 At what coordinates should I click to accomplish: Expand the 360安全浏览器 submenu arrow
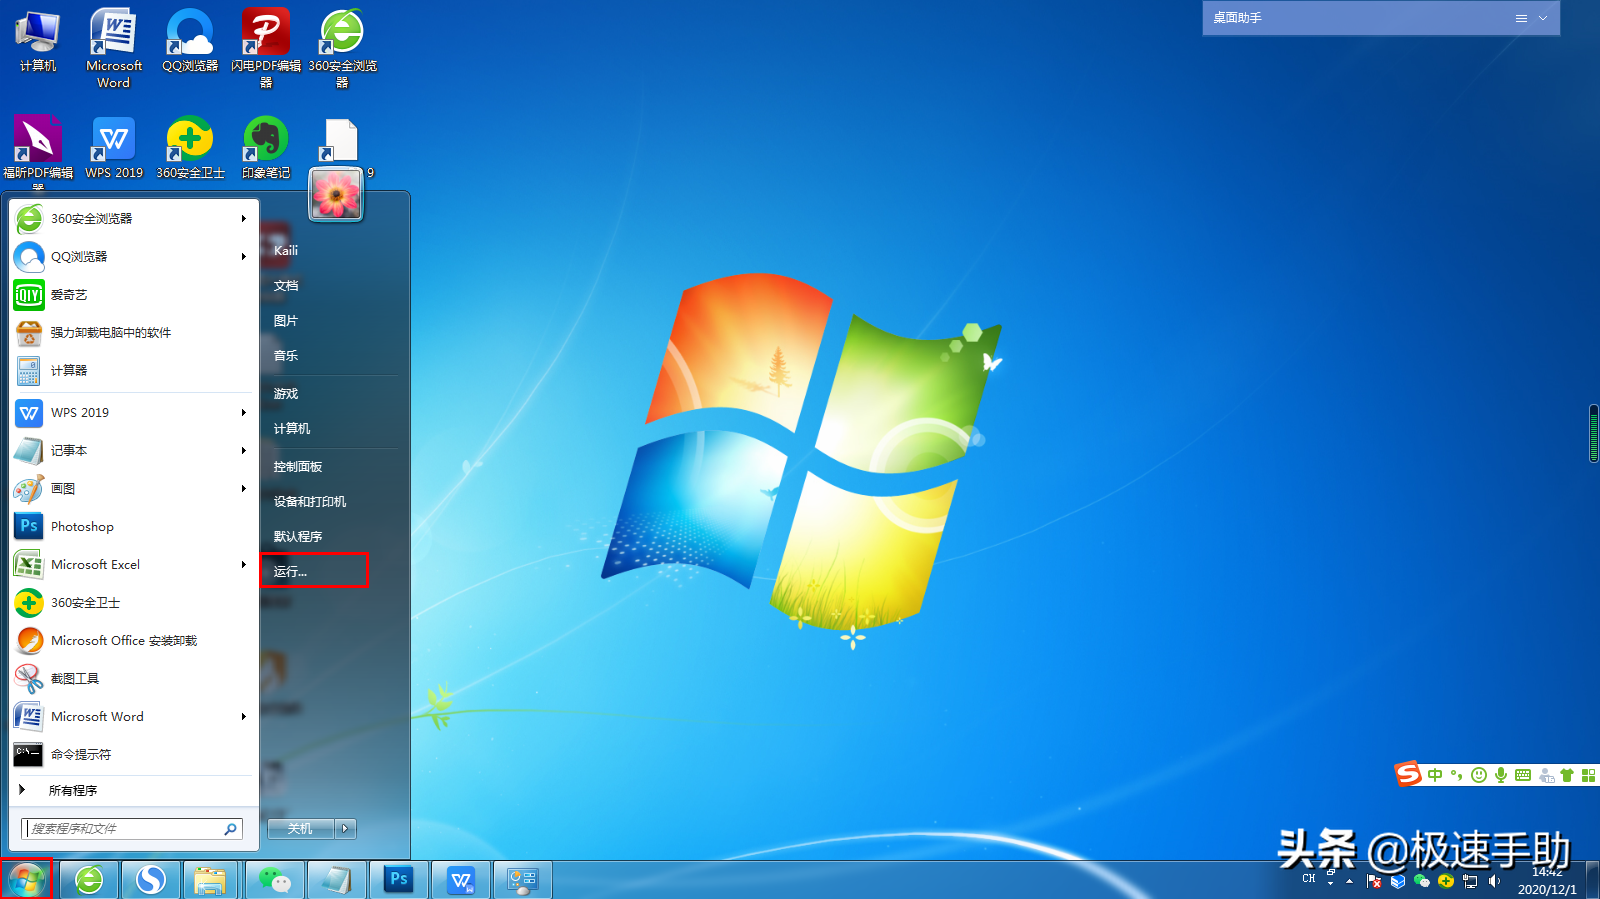pos(243,219)
